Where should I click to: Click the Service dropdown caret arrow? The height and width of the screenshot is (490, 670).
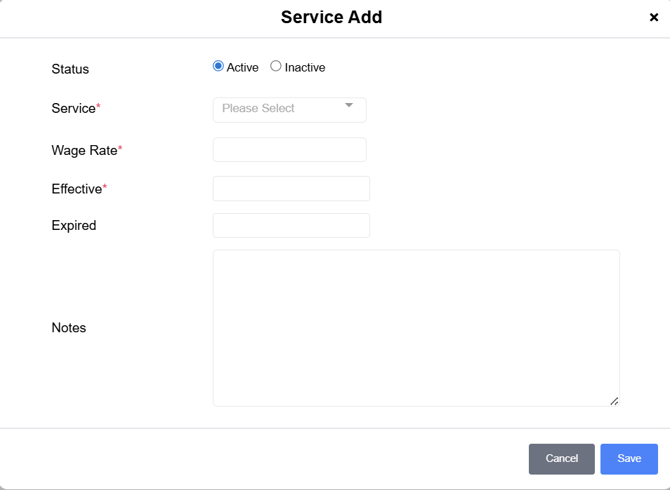349,106
